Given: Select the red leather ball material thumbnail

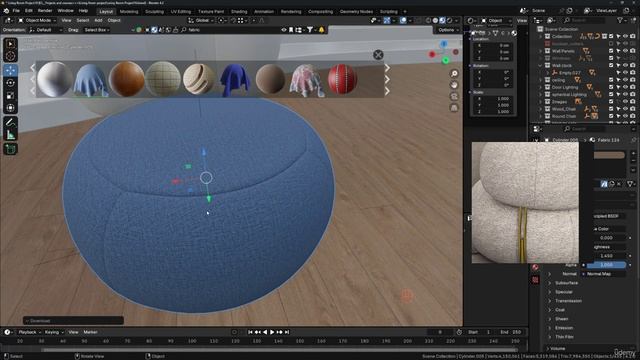Looking at the screenshot, I should pos(342,79).
